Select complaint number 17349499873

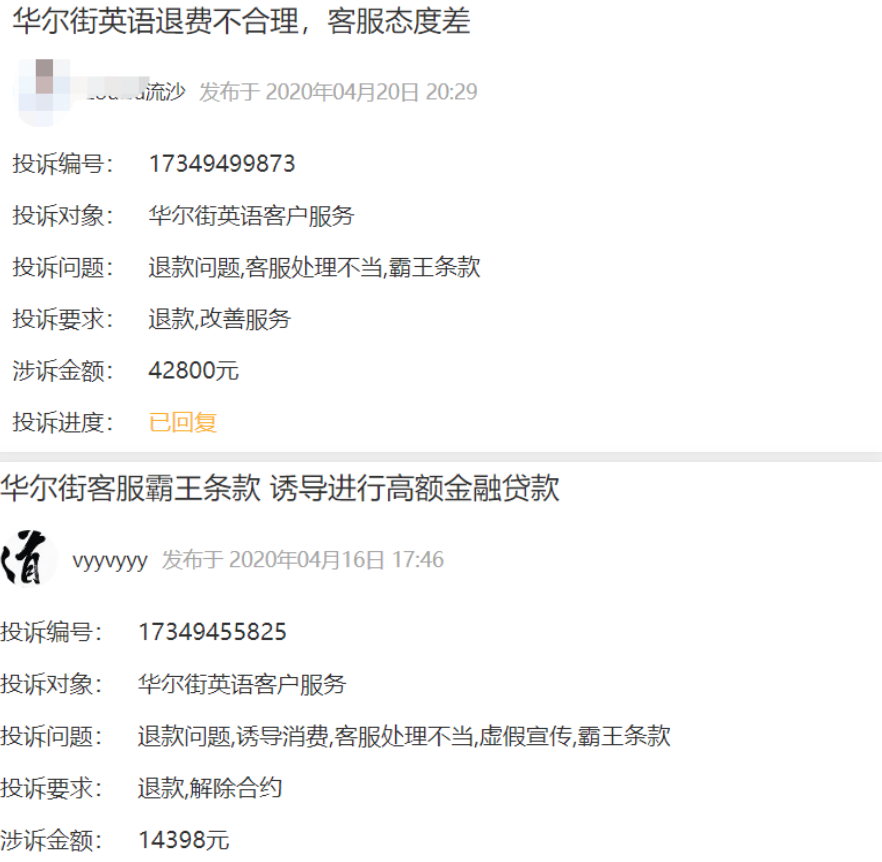[222, 164]
